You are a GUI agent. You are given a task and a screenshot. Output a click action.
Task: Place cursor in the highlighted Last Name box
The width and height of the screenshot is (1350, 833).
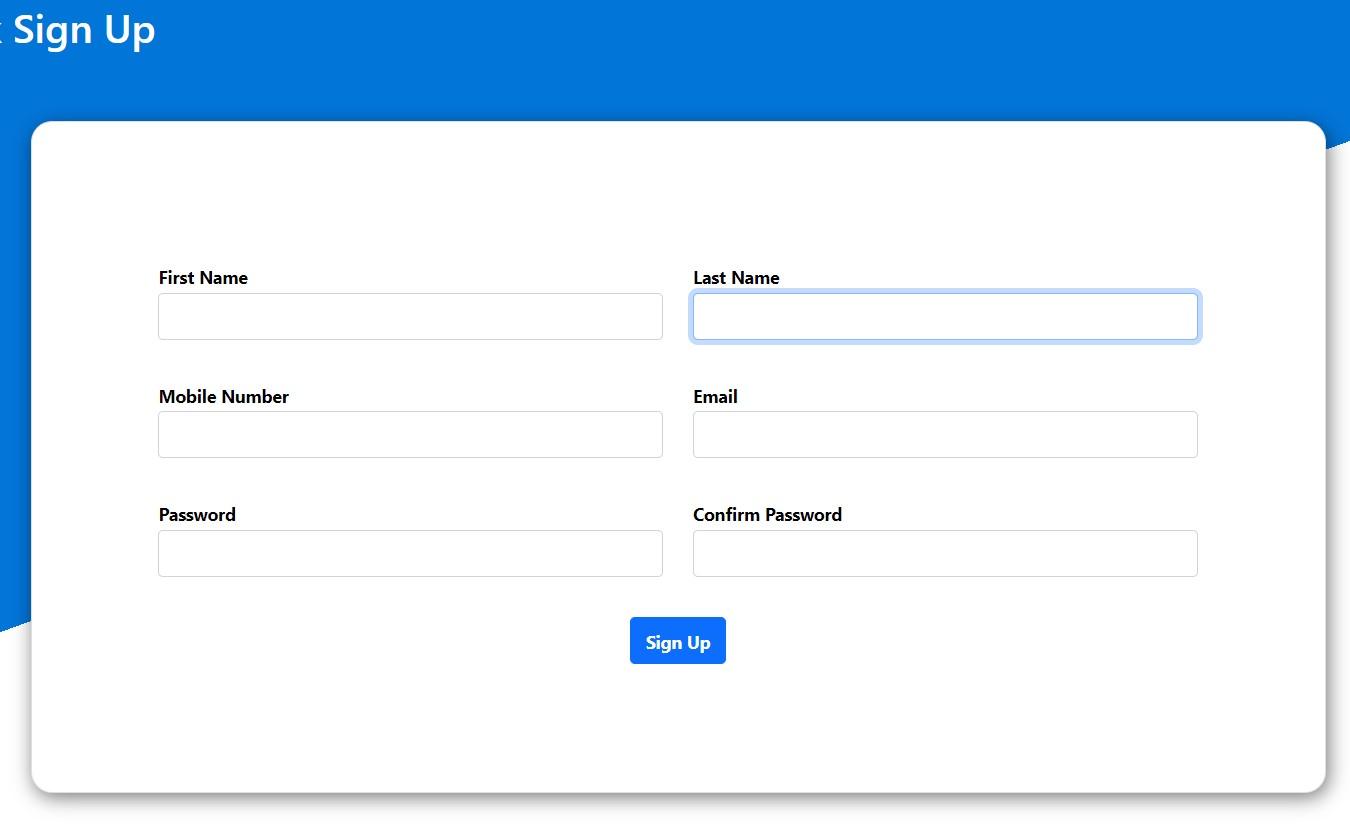click(x=945, y=316)
